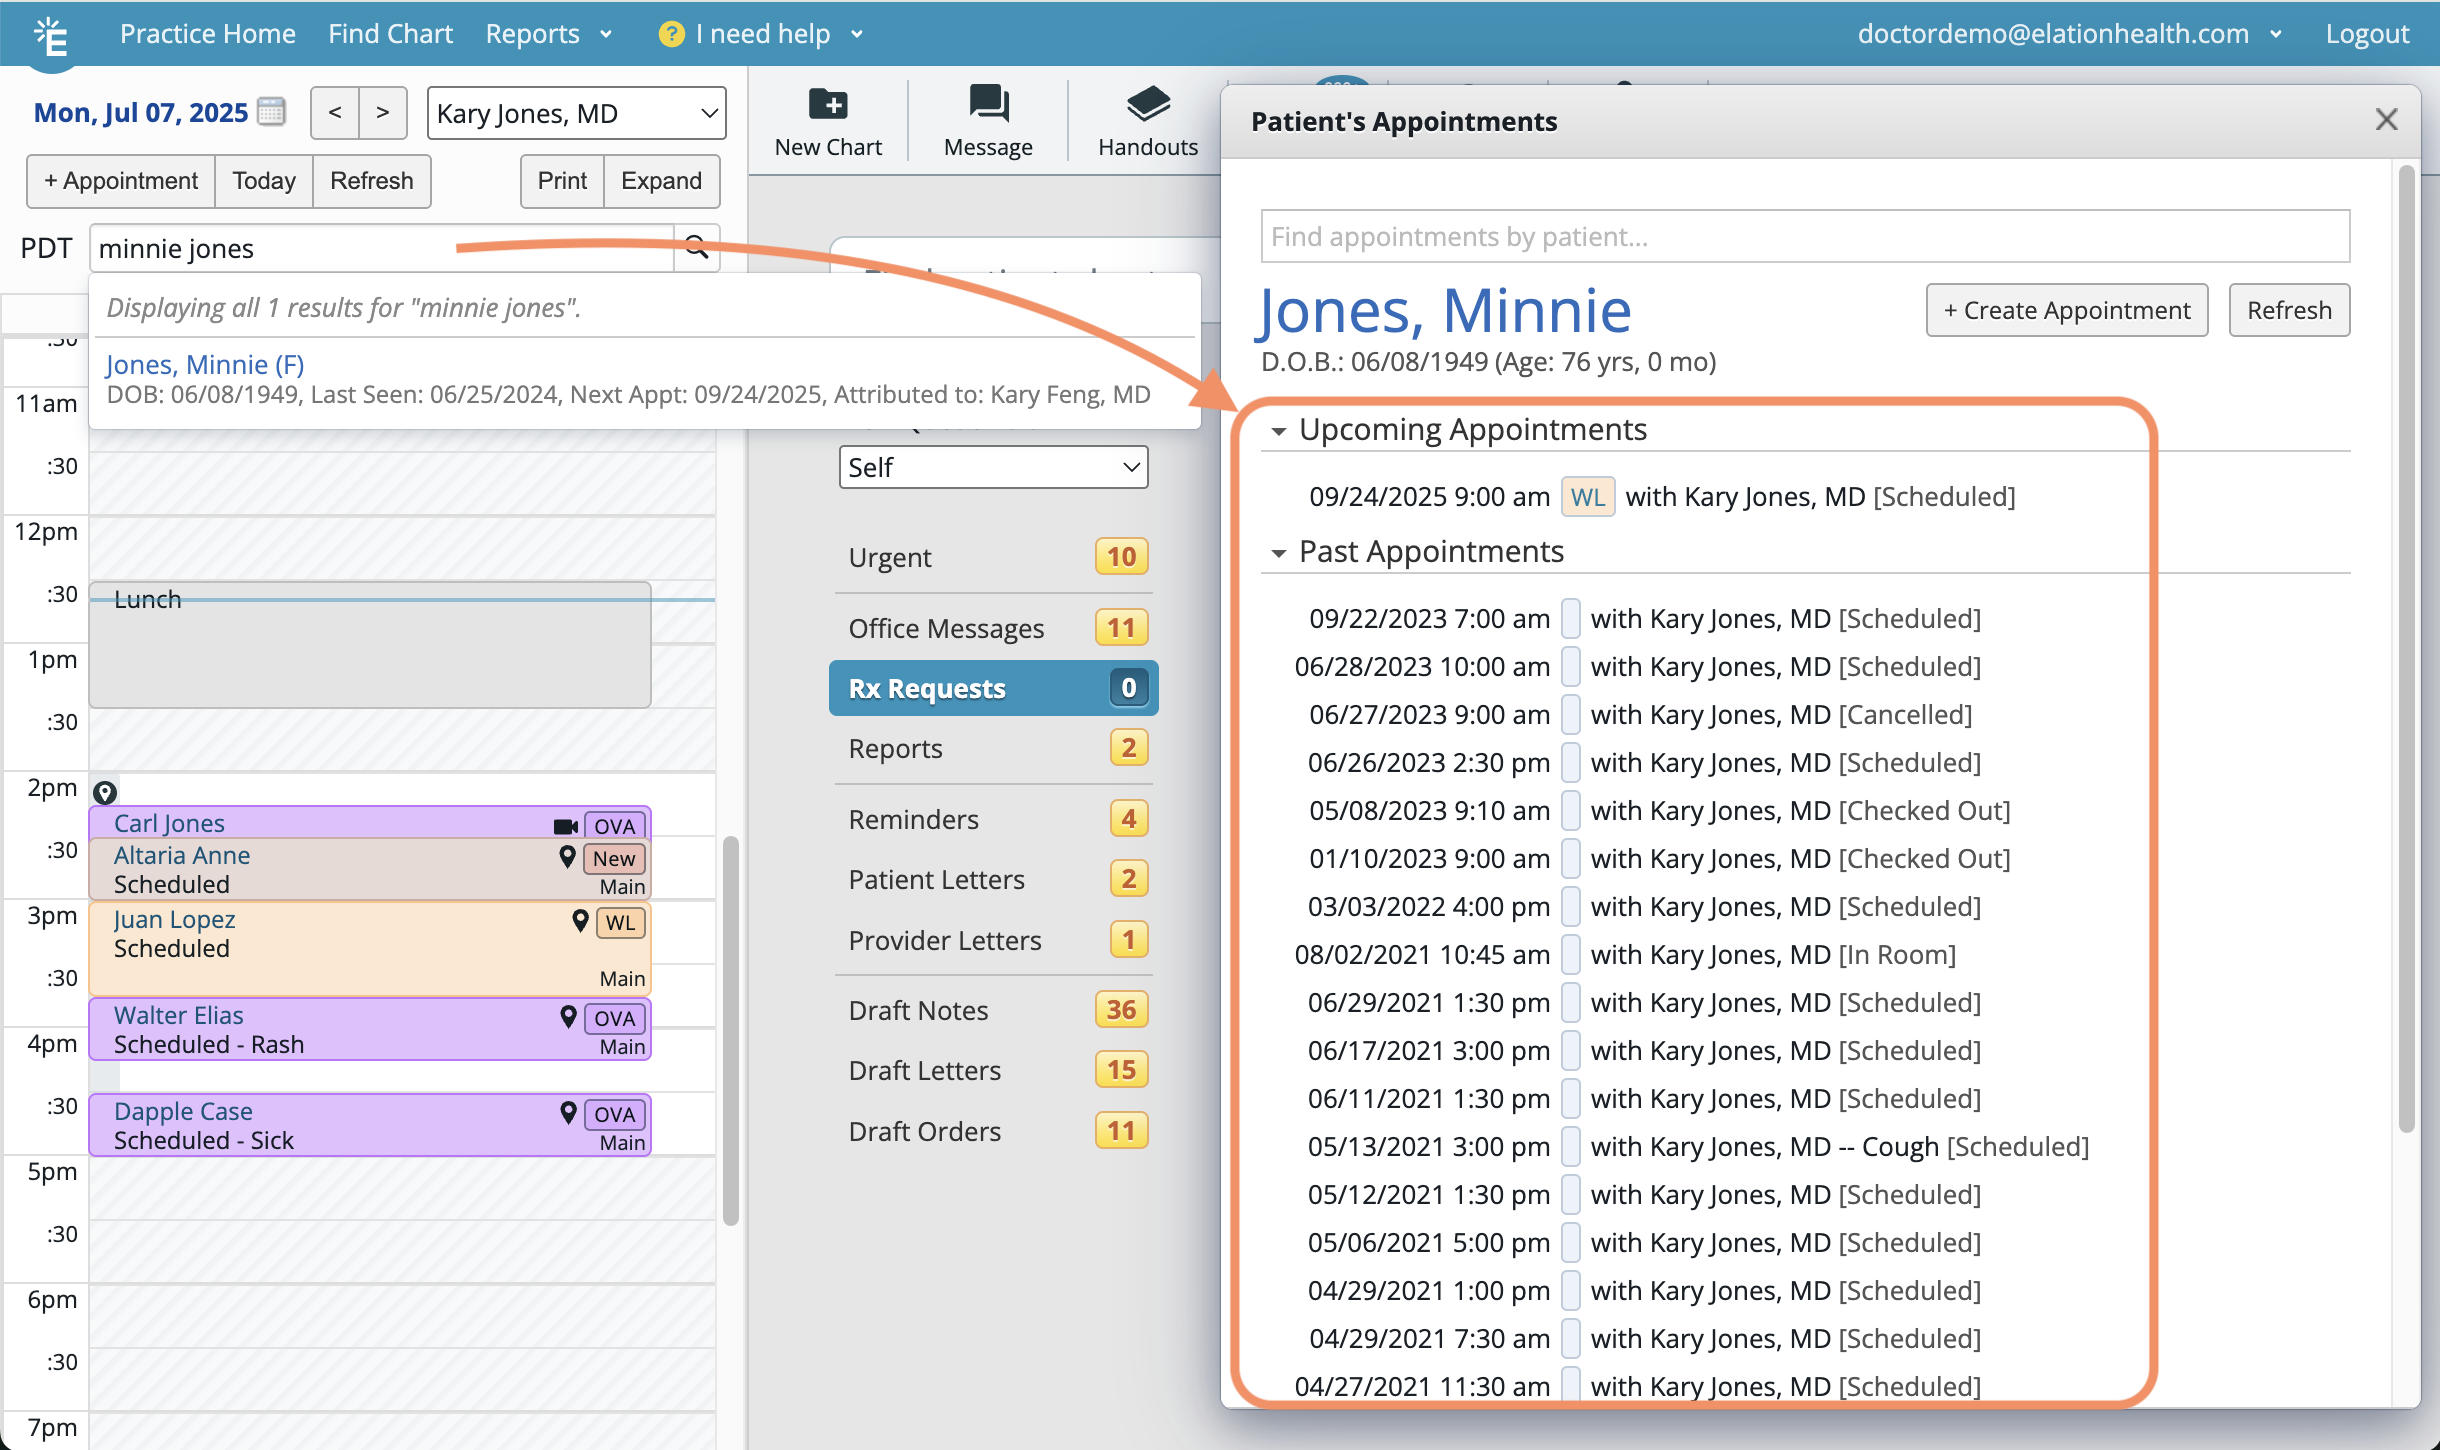Image resolution: width=2440 pixels, height=1450 pixels.
Task: Click the Elation logo icon
Action: [x=52, y=38]
